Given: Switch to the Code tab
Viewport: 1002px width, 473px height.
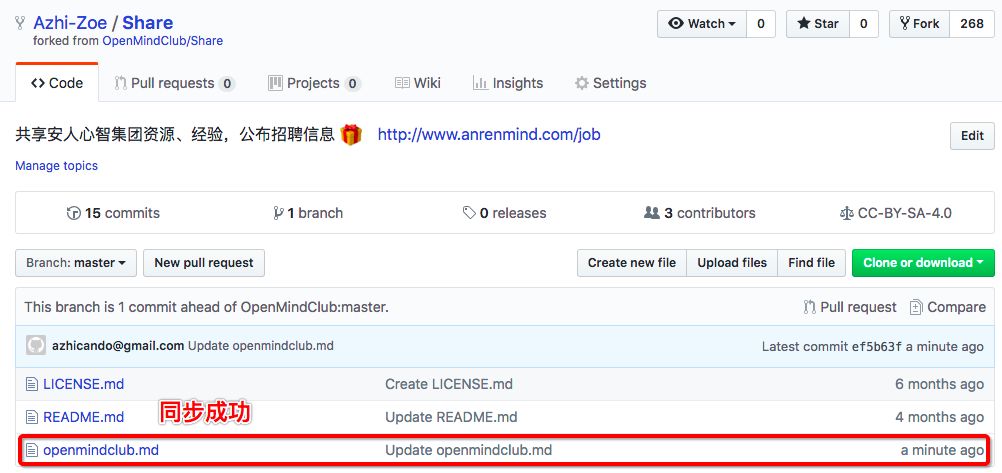Looking at the screenshot, I should click(x=57, y=83).
